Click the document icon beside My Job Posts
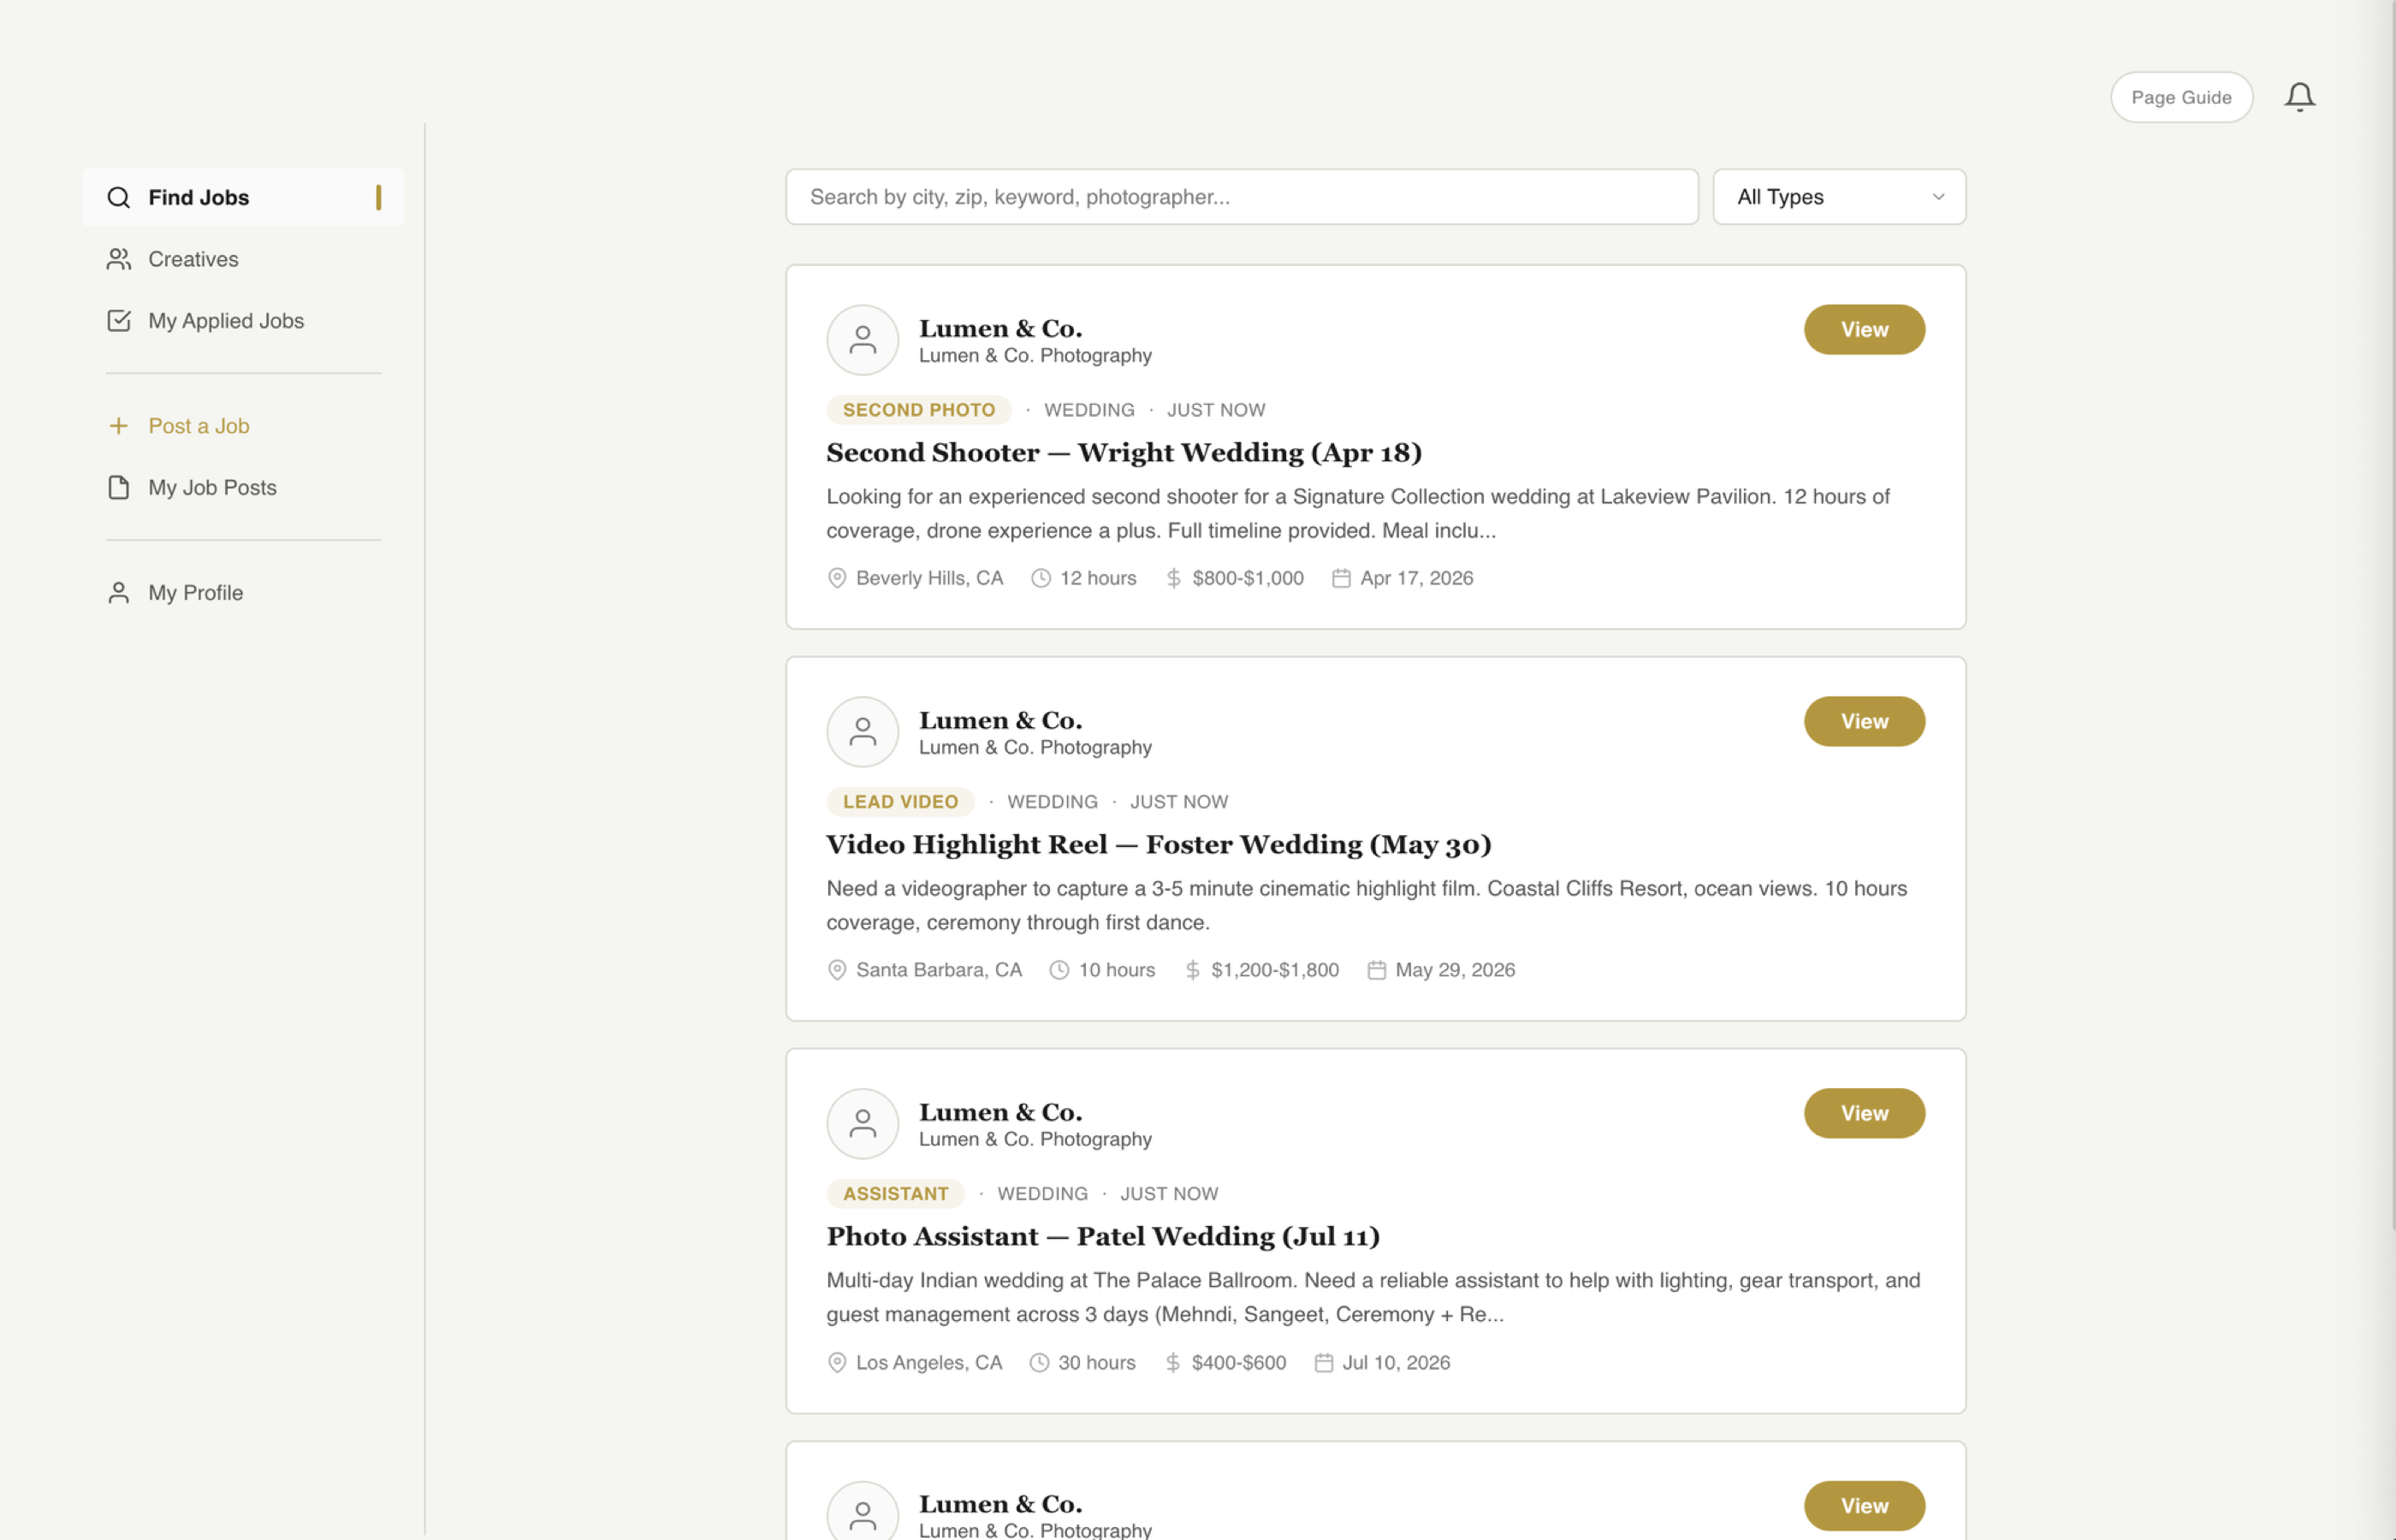The image size is (2396, 1540). point(119,487)
